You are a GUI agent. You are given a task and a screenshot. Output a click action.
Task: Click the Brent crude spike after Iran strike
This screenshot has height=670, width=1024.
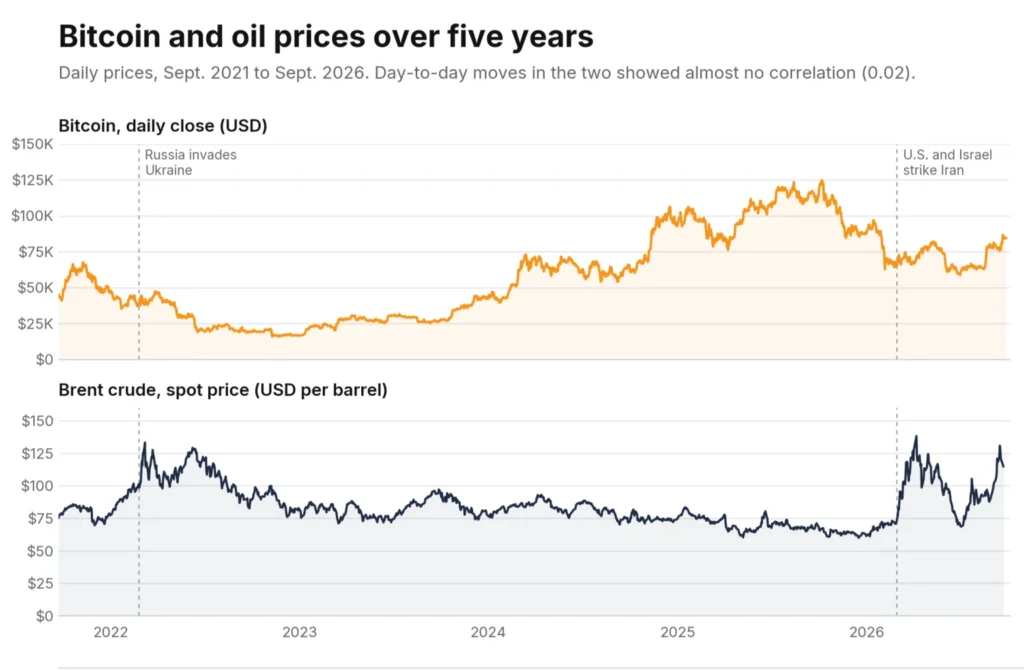pos(916,438)
